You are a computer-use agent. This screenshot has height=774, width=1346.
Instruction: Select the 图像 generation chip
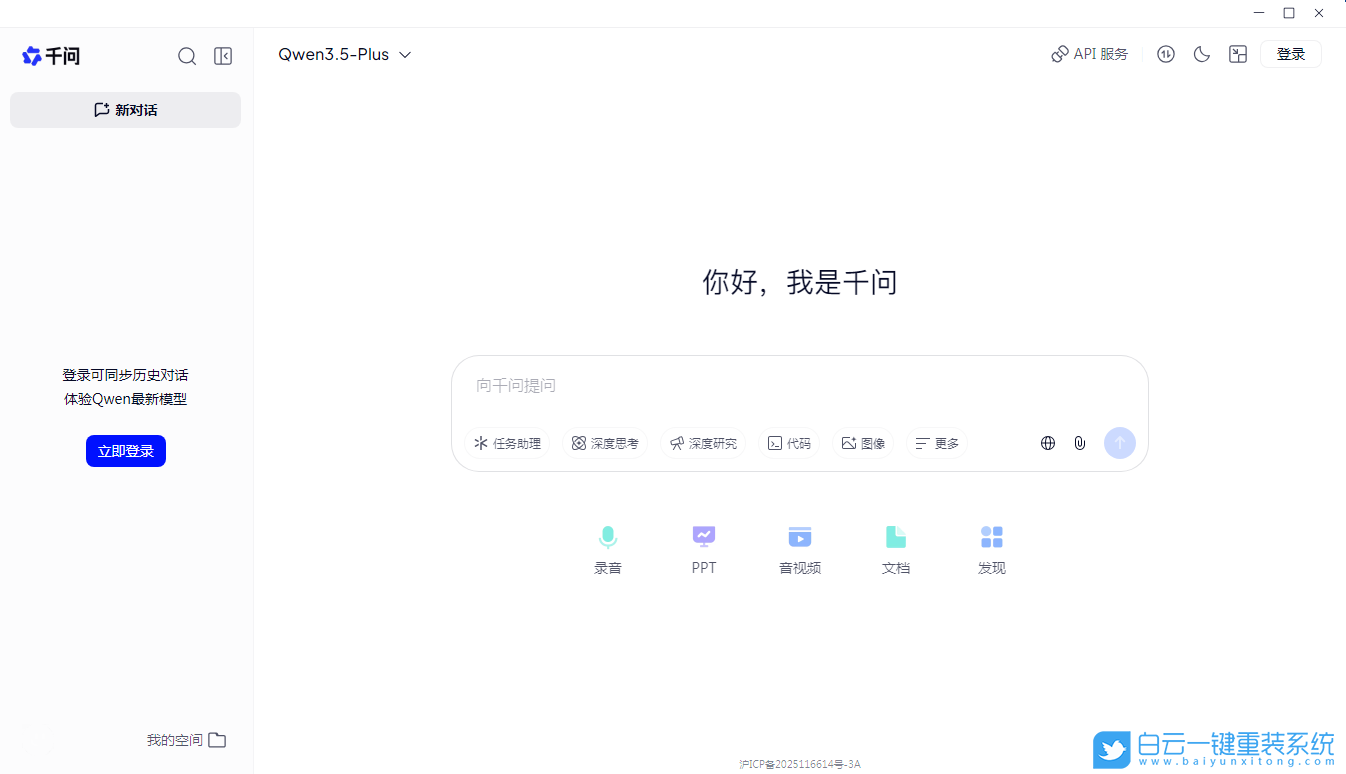coord(863,443)
